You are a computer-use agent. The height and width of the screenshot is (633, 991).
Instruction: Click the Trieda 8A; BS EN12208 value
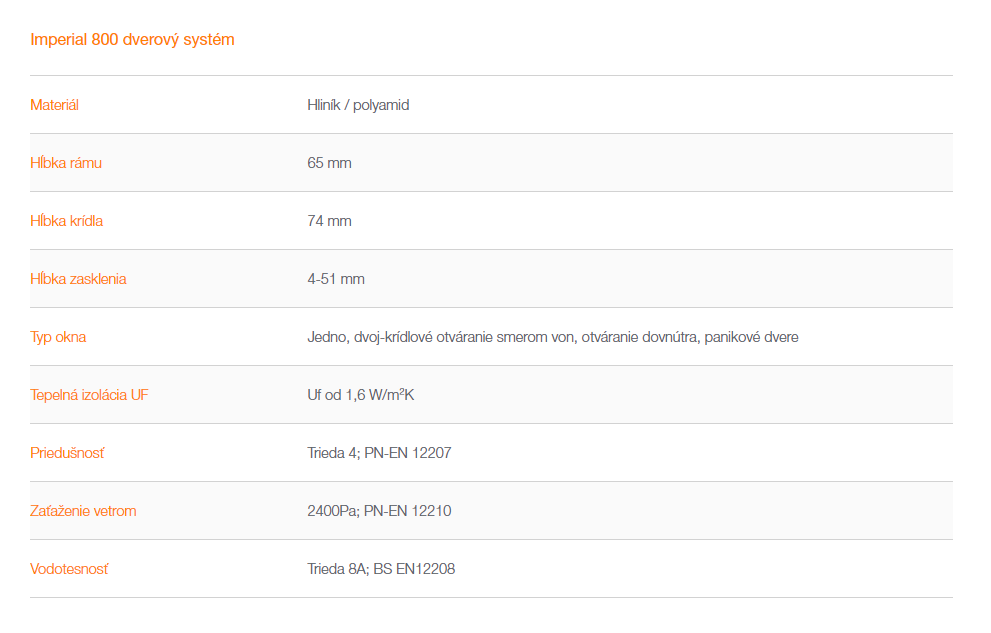tap(381, 569)
